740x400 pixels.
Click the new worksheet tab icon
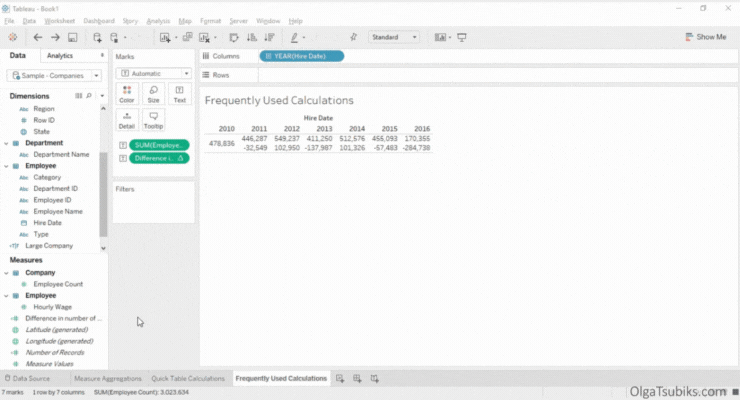[x=341, y=379]
